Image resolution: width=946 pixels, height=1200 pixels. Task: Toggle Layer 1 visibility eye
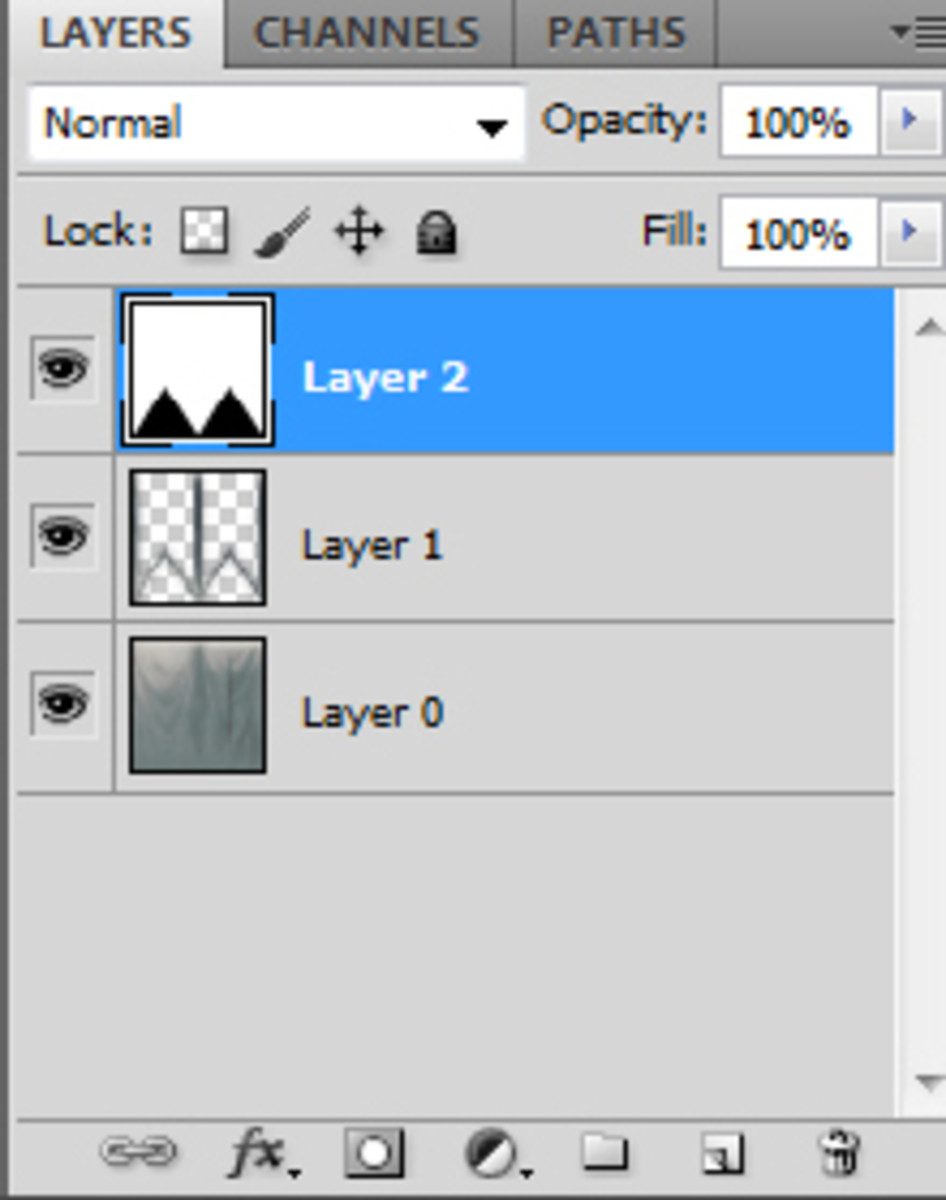pos(63,538)
